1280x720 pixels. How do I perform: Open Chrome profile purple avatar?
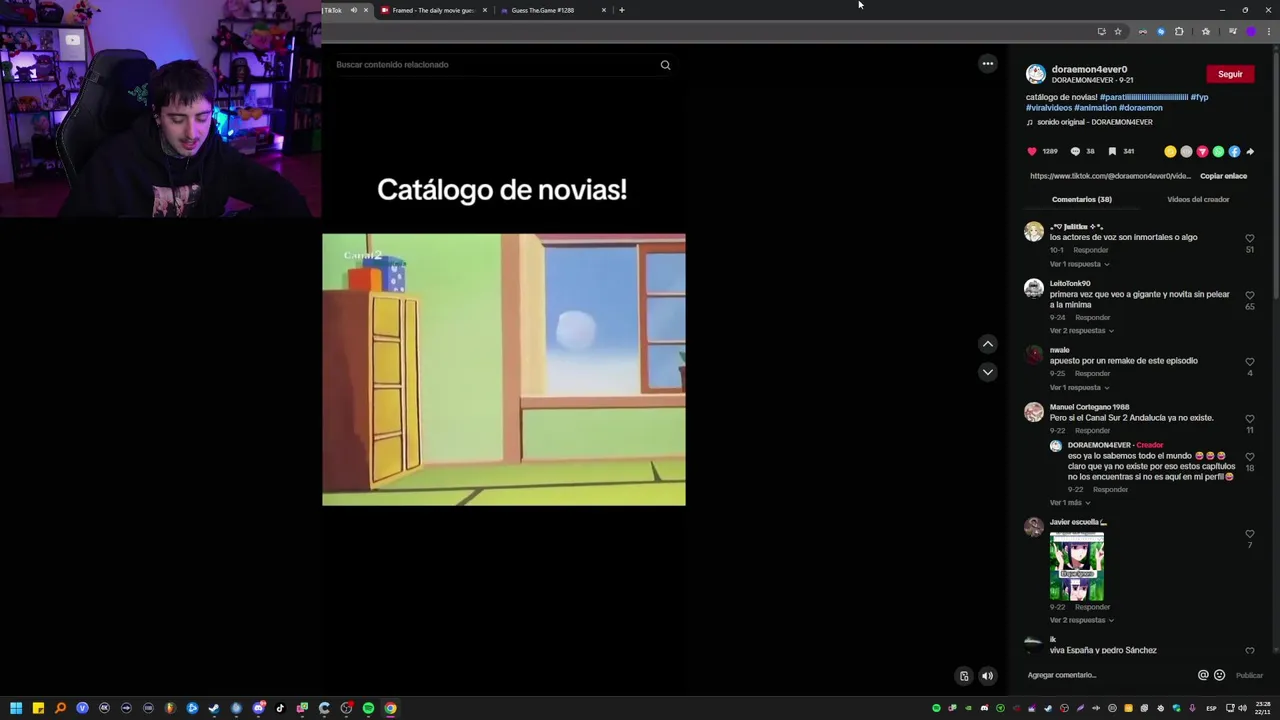(x=1251, y=32)
